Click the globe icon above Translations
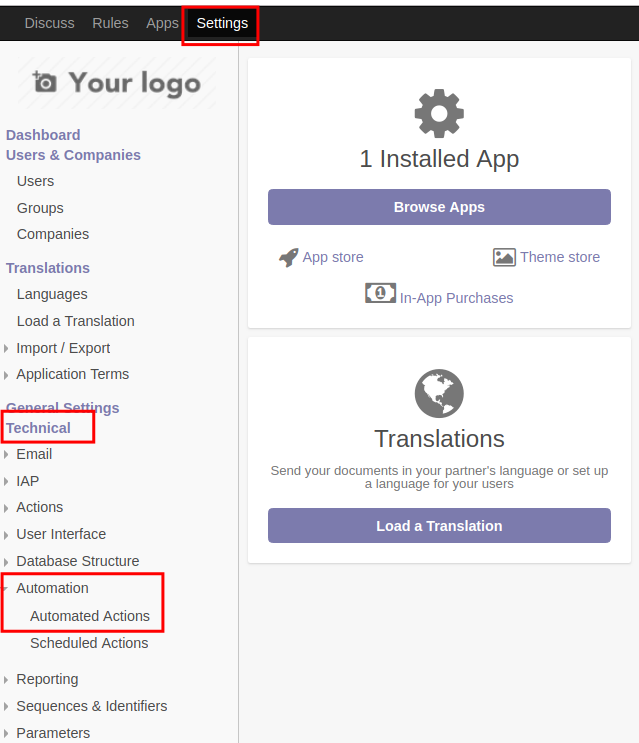Screen dimensions: 639x743 439,393
